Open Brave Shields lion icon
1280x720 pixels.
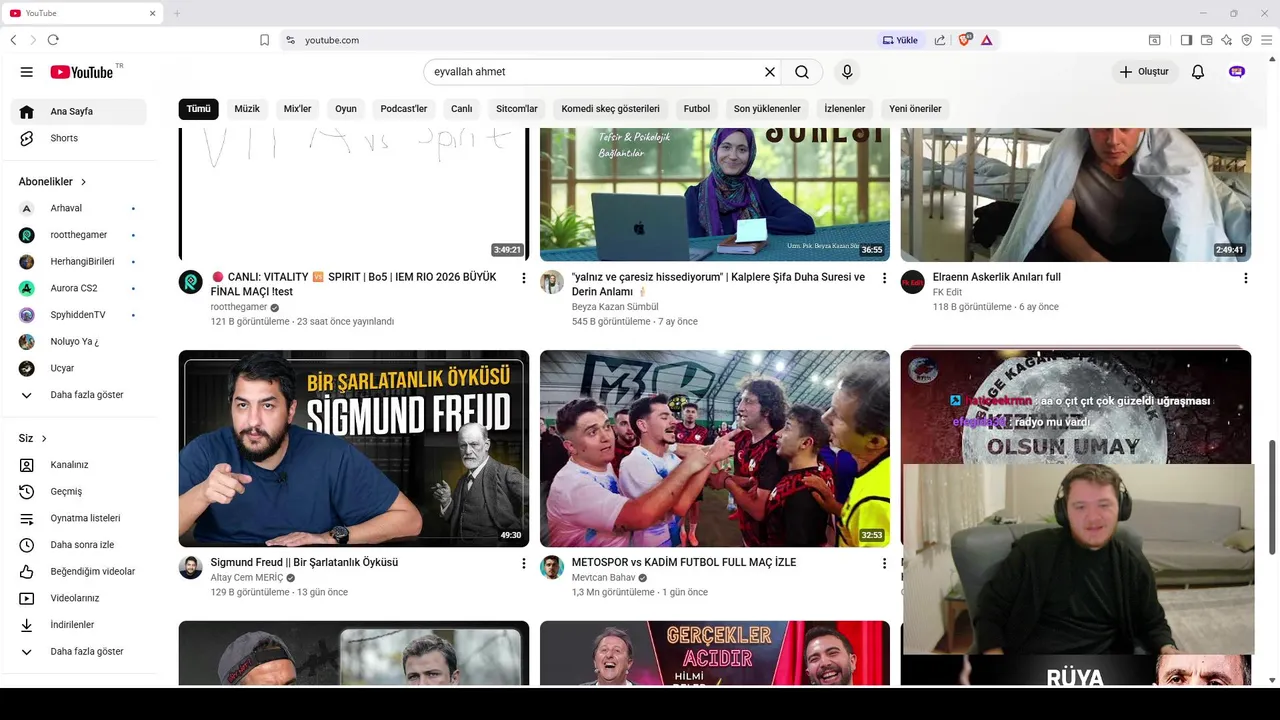point(965,40)
